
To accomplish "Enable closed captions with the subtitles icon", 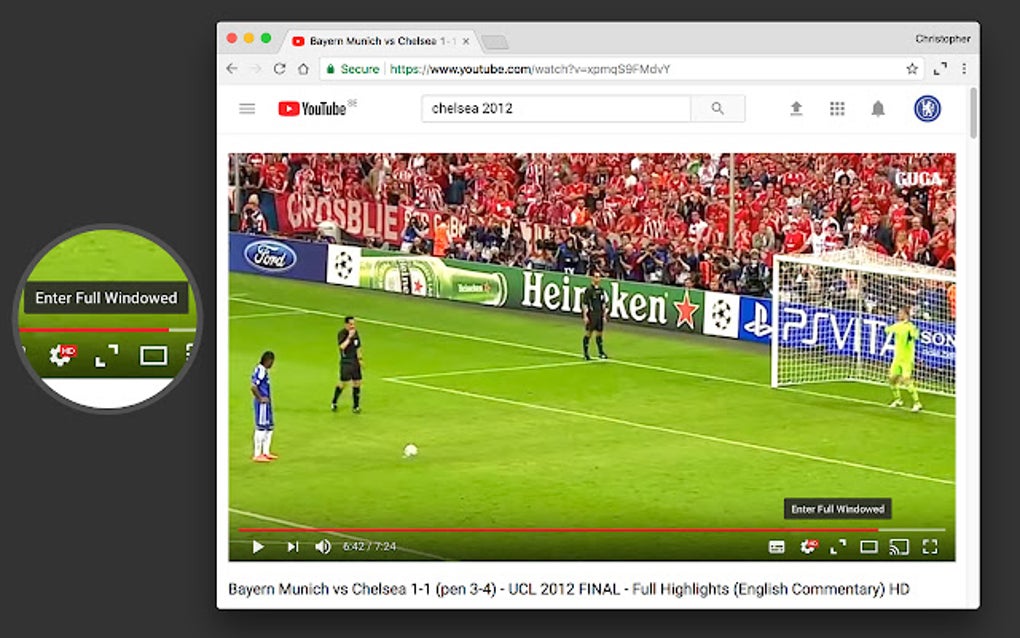I will click(x=777, y=546).
